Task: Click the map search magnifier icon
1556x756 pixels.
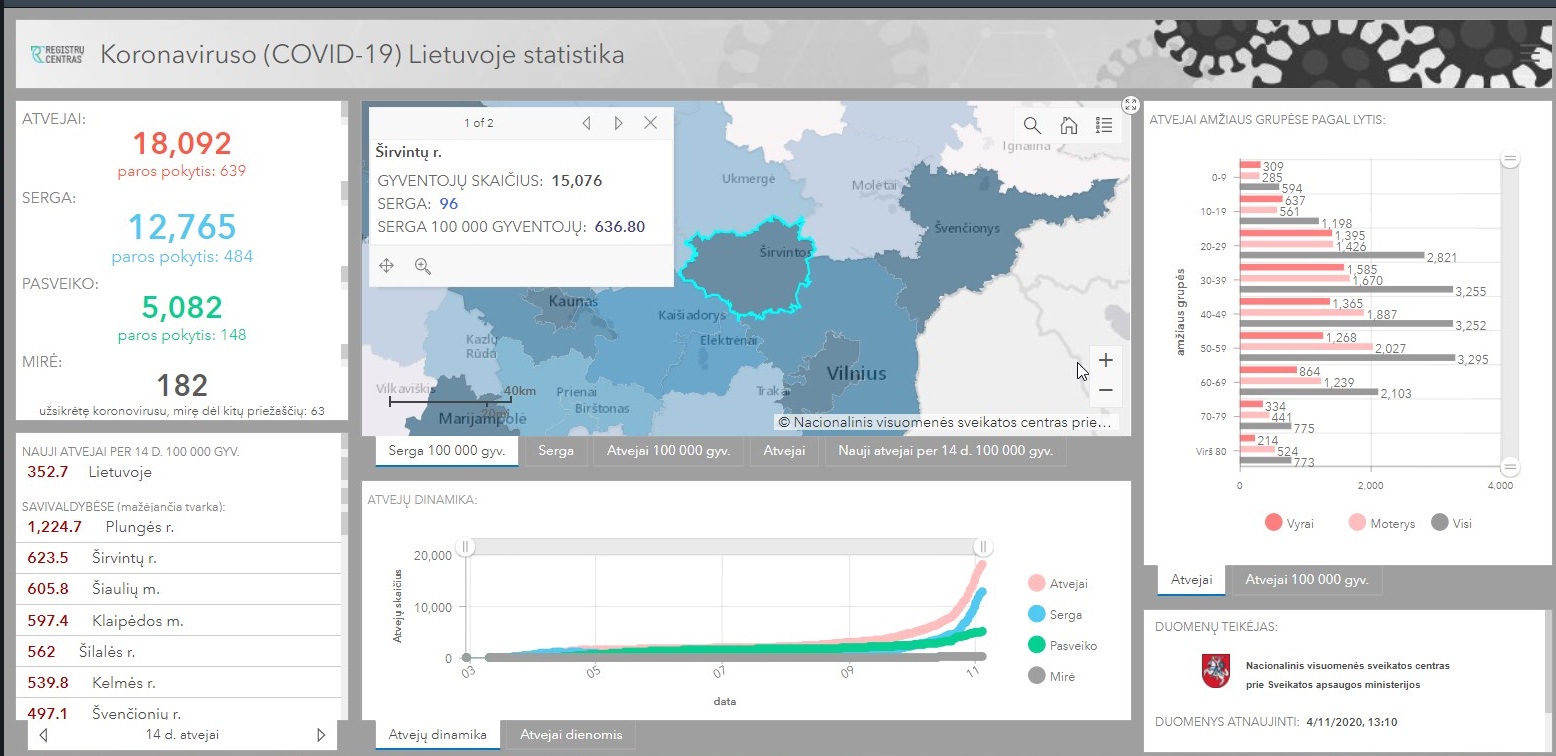Action: 1032,125
